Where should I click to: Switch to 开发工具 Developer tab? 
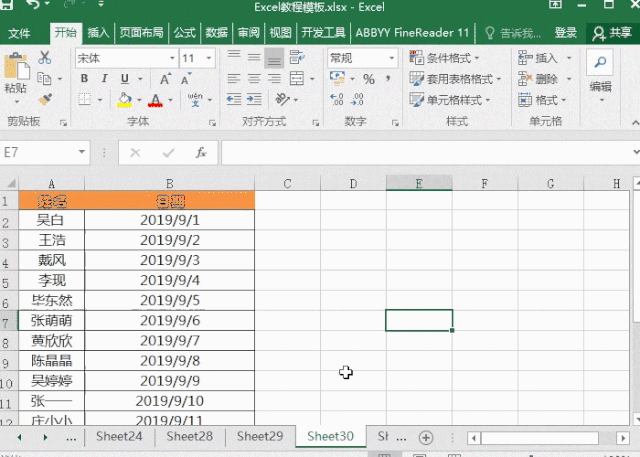[x=323, y=33]
